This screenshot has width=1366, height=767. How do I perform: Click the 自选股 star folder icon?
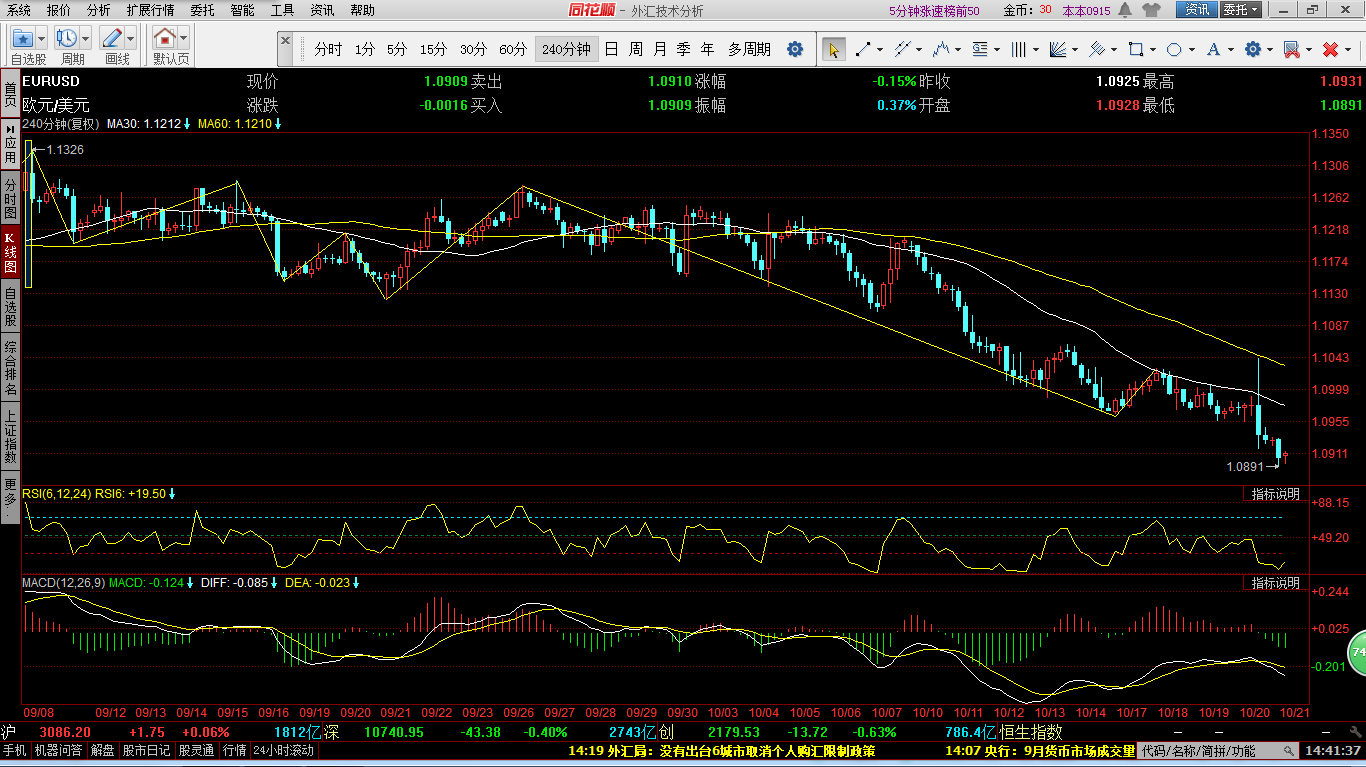point(23,38)
